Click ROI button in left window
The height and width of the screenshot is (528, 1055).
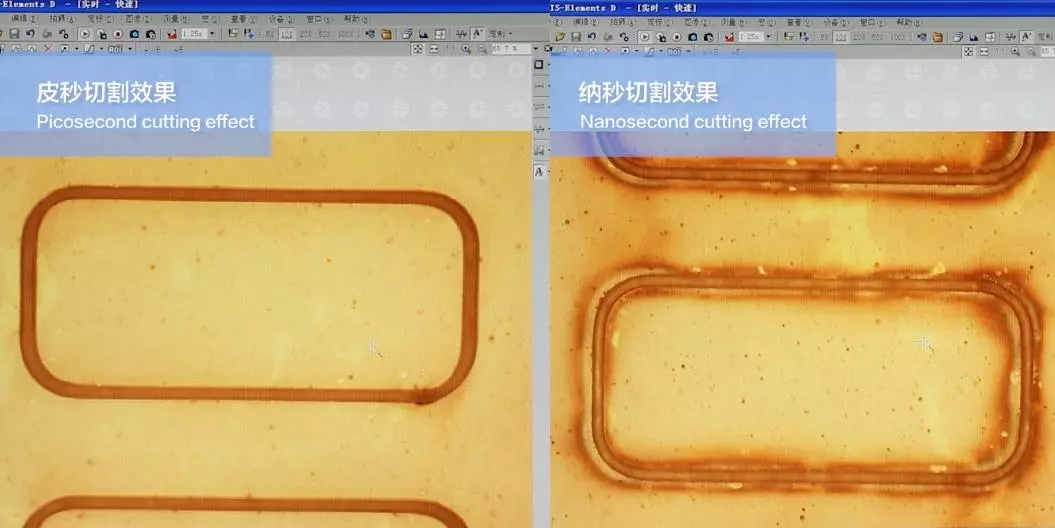(x=116, y=49)
